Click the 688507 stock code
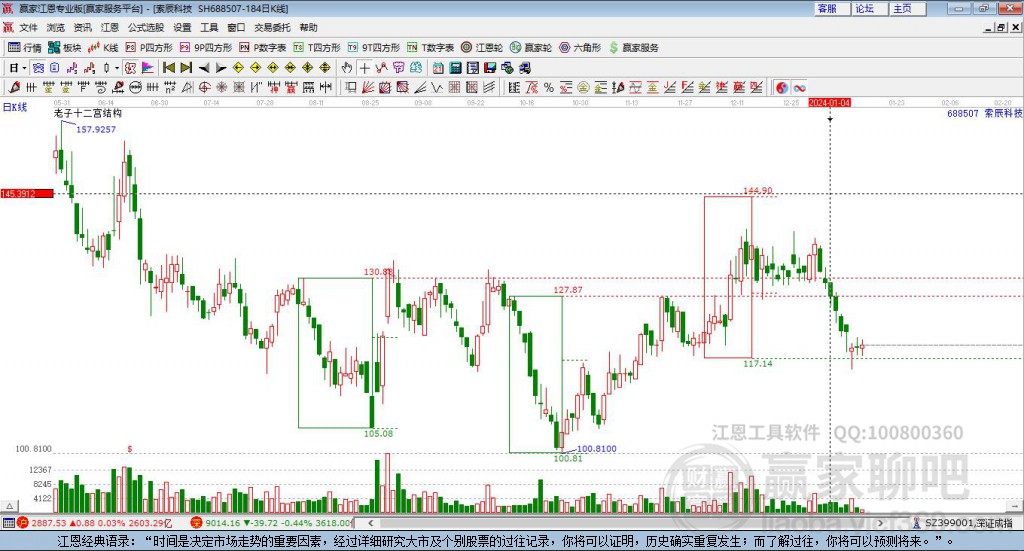Viewport: 1024px width, 551px height. coord(963,114)
